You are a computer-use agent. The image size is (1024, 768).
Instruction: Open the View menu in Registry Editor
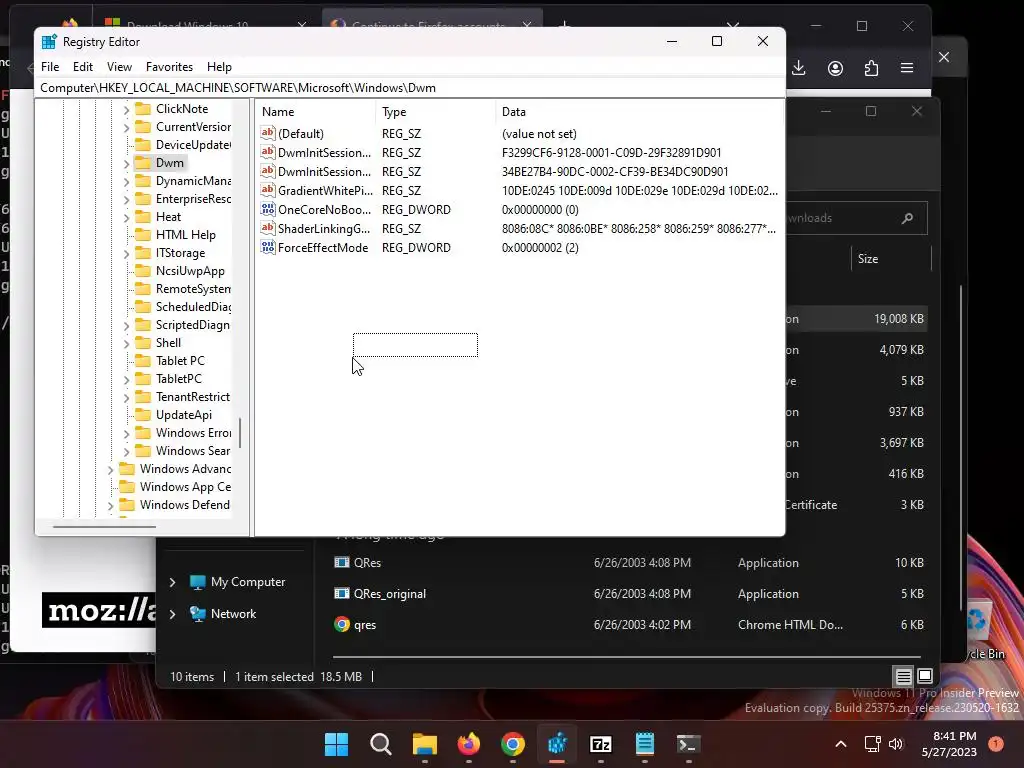click(x=120, y=67)
